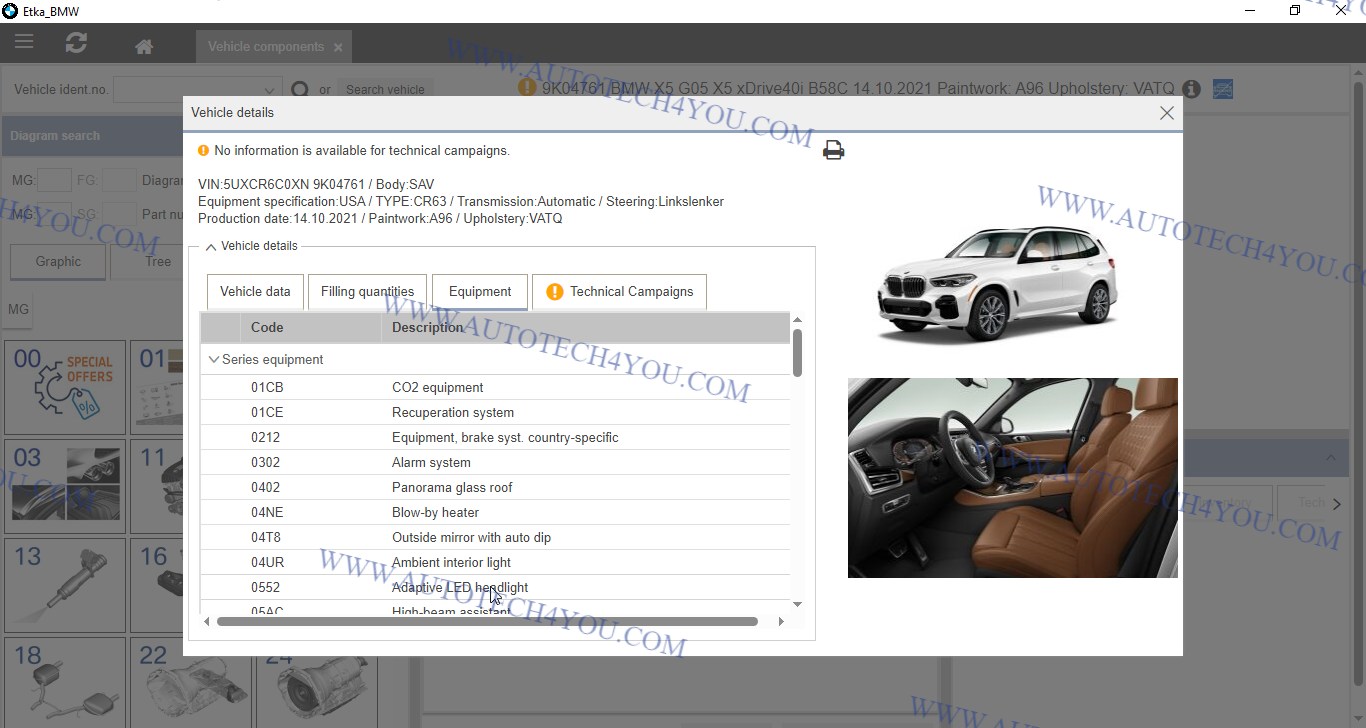
Task: Switch to the Filling quantities tab
Action: tap(367, 292)
